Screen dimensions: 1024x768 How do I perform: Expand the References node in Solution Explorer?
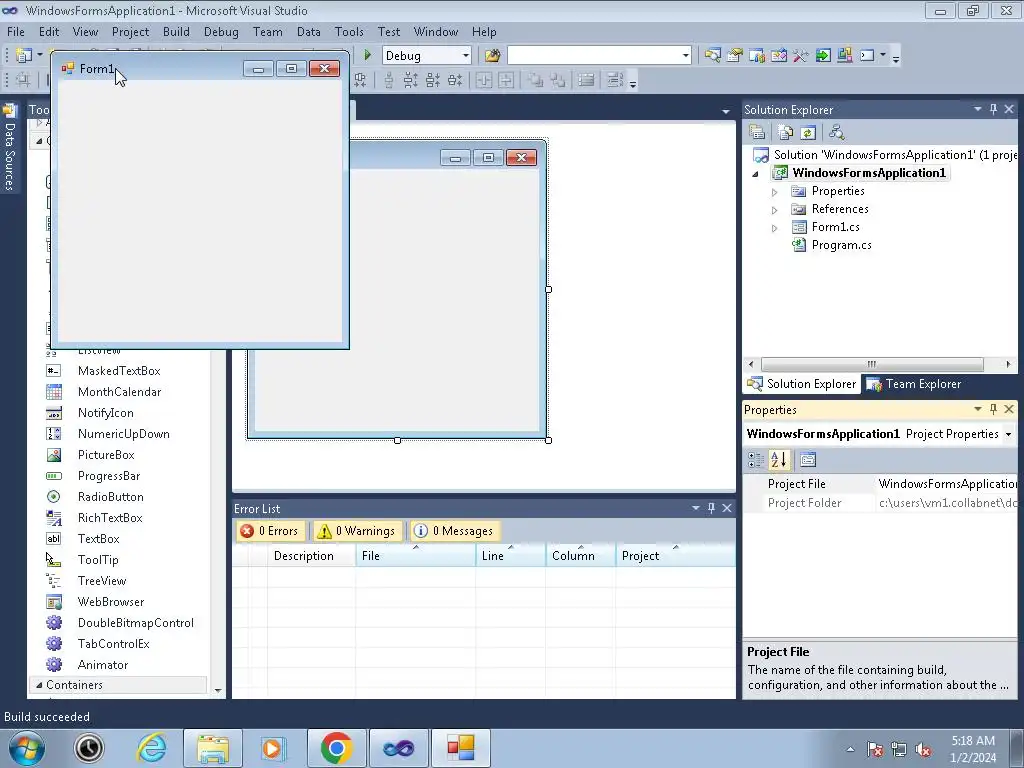pos(775,210)
